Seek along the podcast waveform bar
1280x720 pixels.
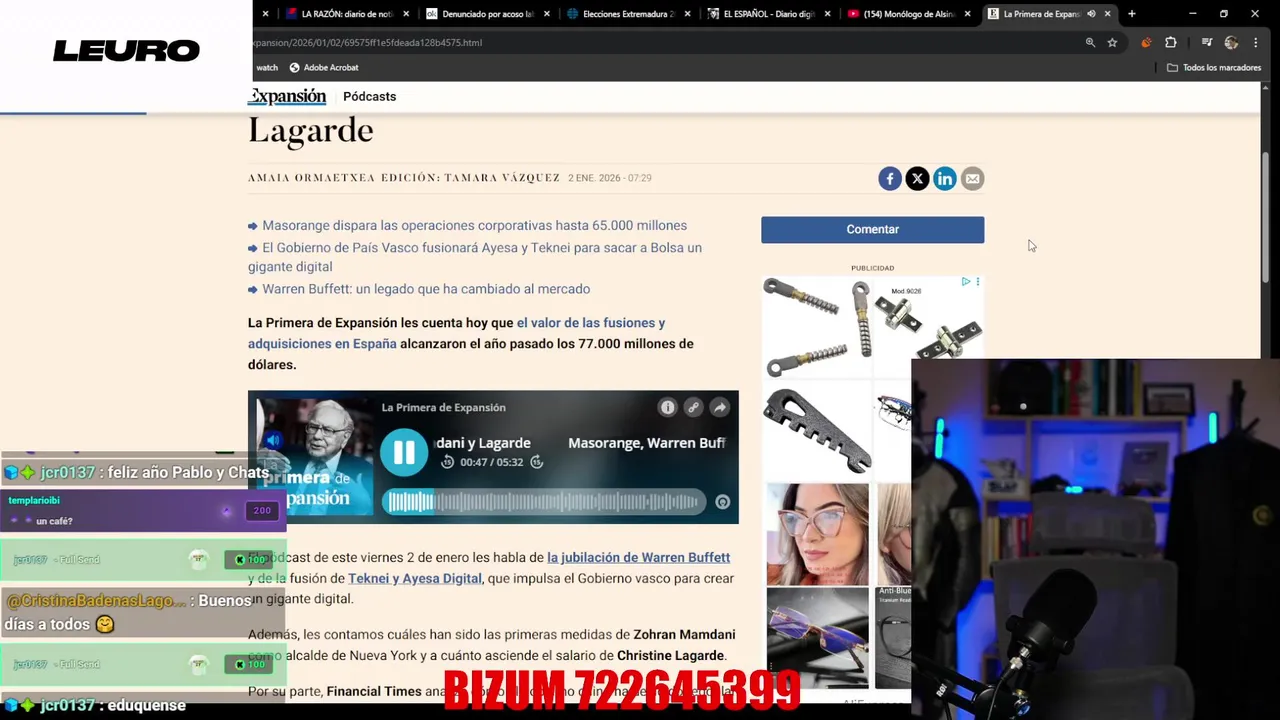[x=545, y=502]
